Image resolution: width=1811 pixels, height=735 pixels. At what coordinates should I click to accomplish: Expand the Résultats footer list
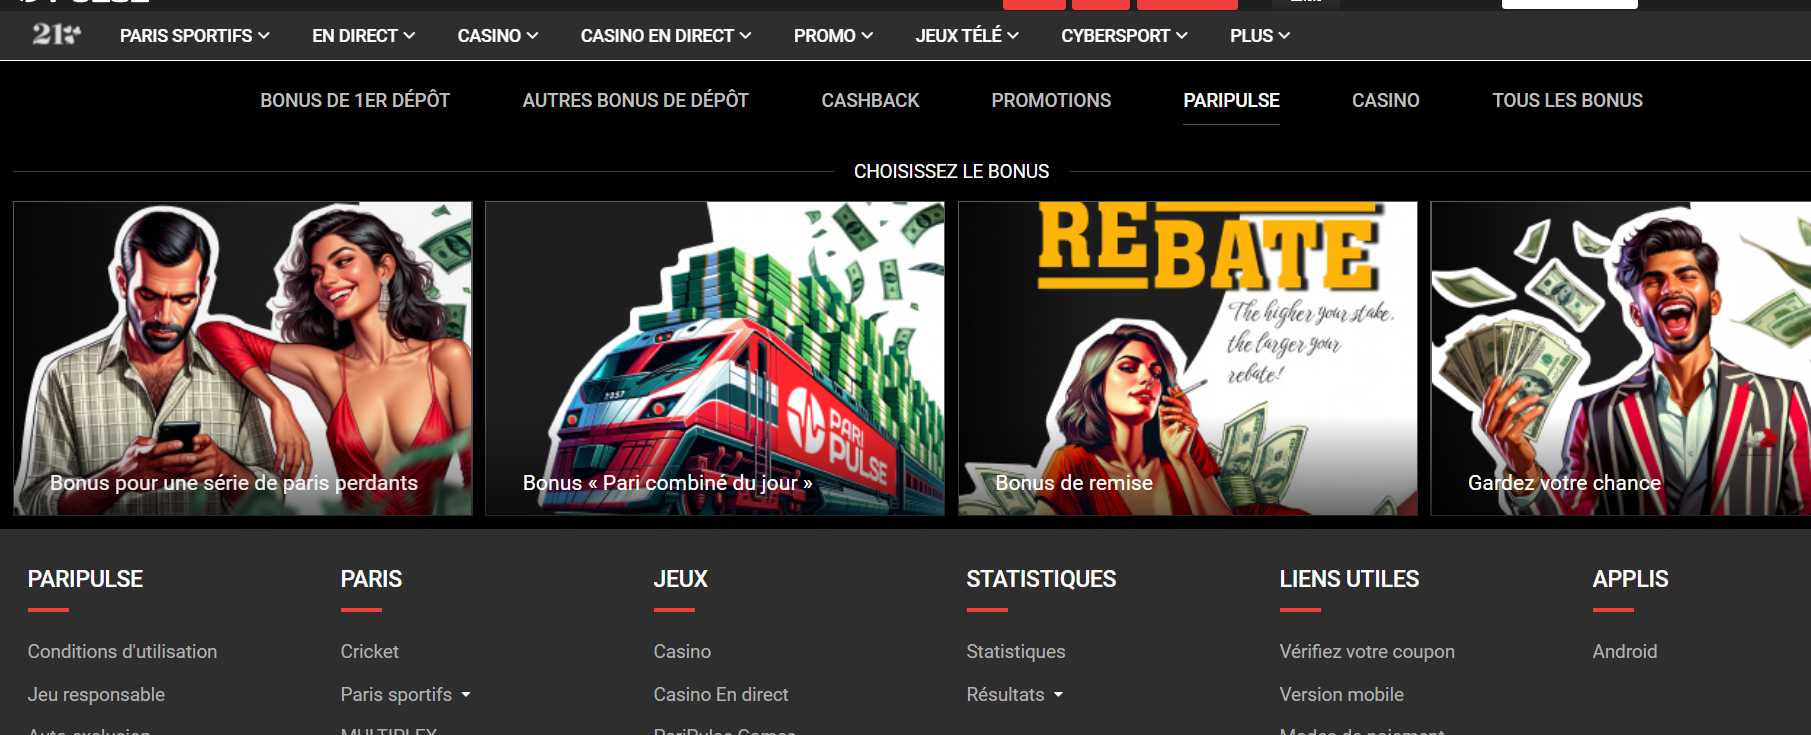pos(1059,695)
